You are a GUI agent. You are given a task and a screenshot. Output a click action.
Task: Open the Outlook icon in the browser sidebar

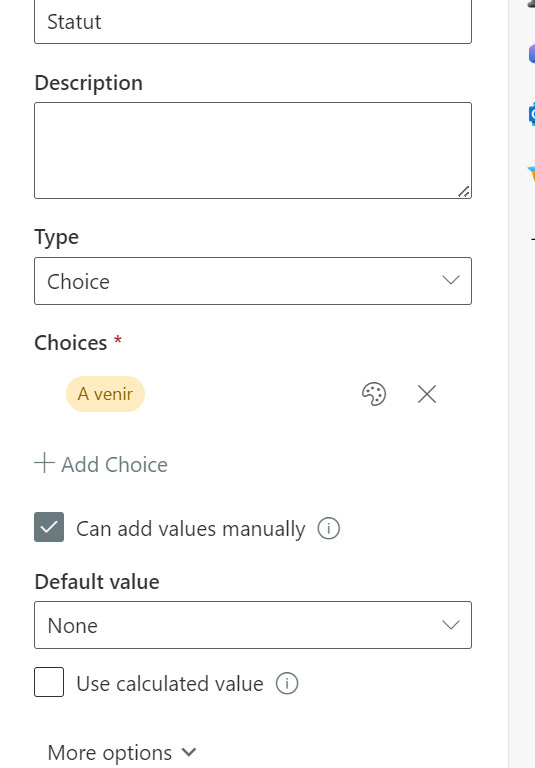click(x=531, y=114)
